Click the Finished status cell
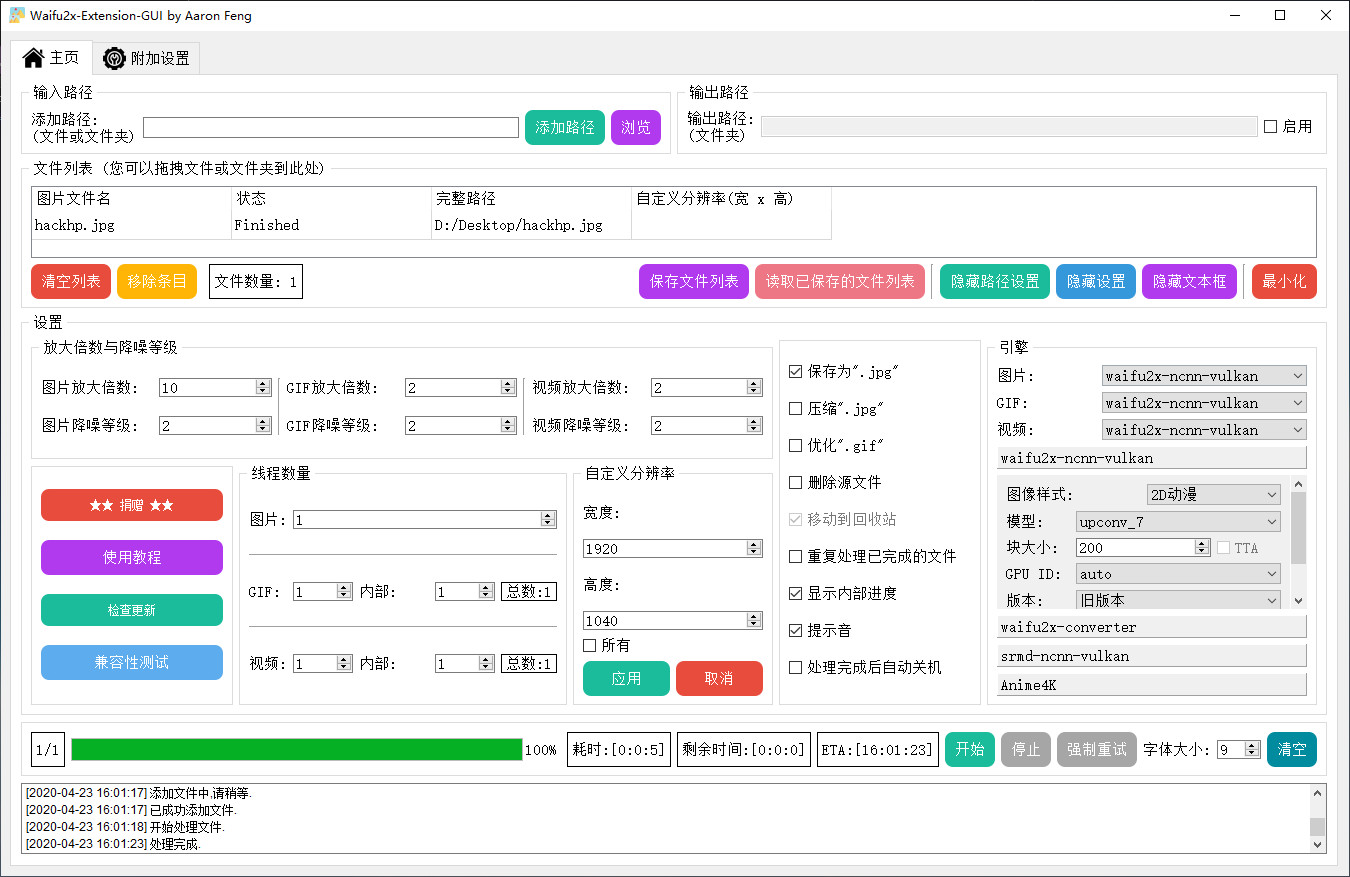 click(331, 225)
